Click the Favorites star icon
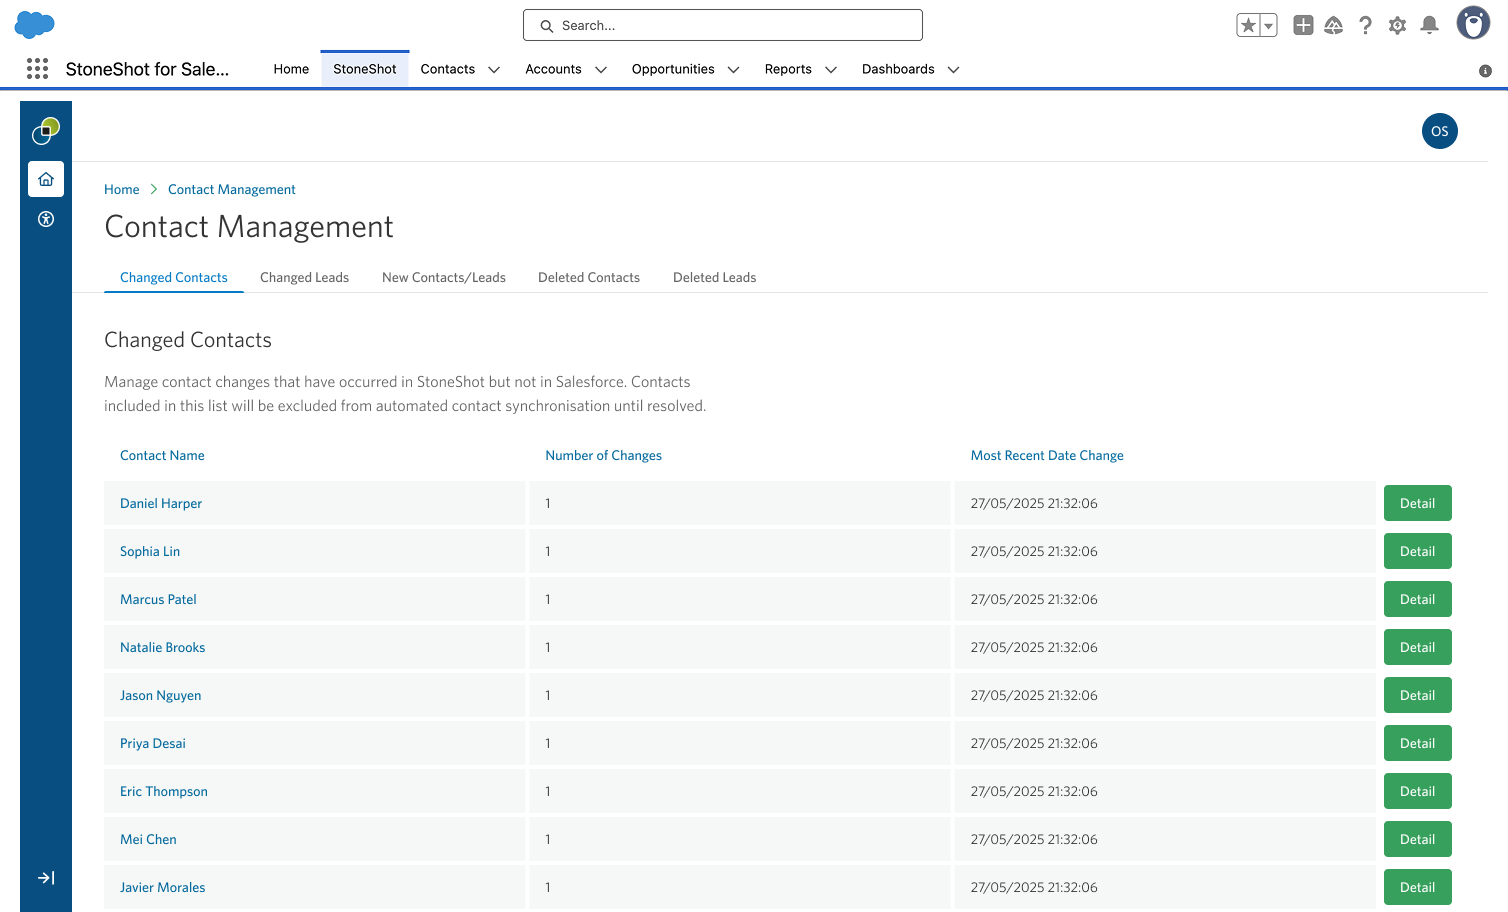 coord(1248,26)
